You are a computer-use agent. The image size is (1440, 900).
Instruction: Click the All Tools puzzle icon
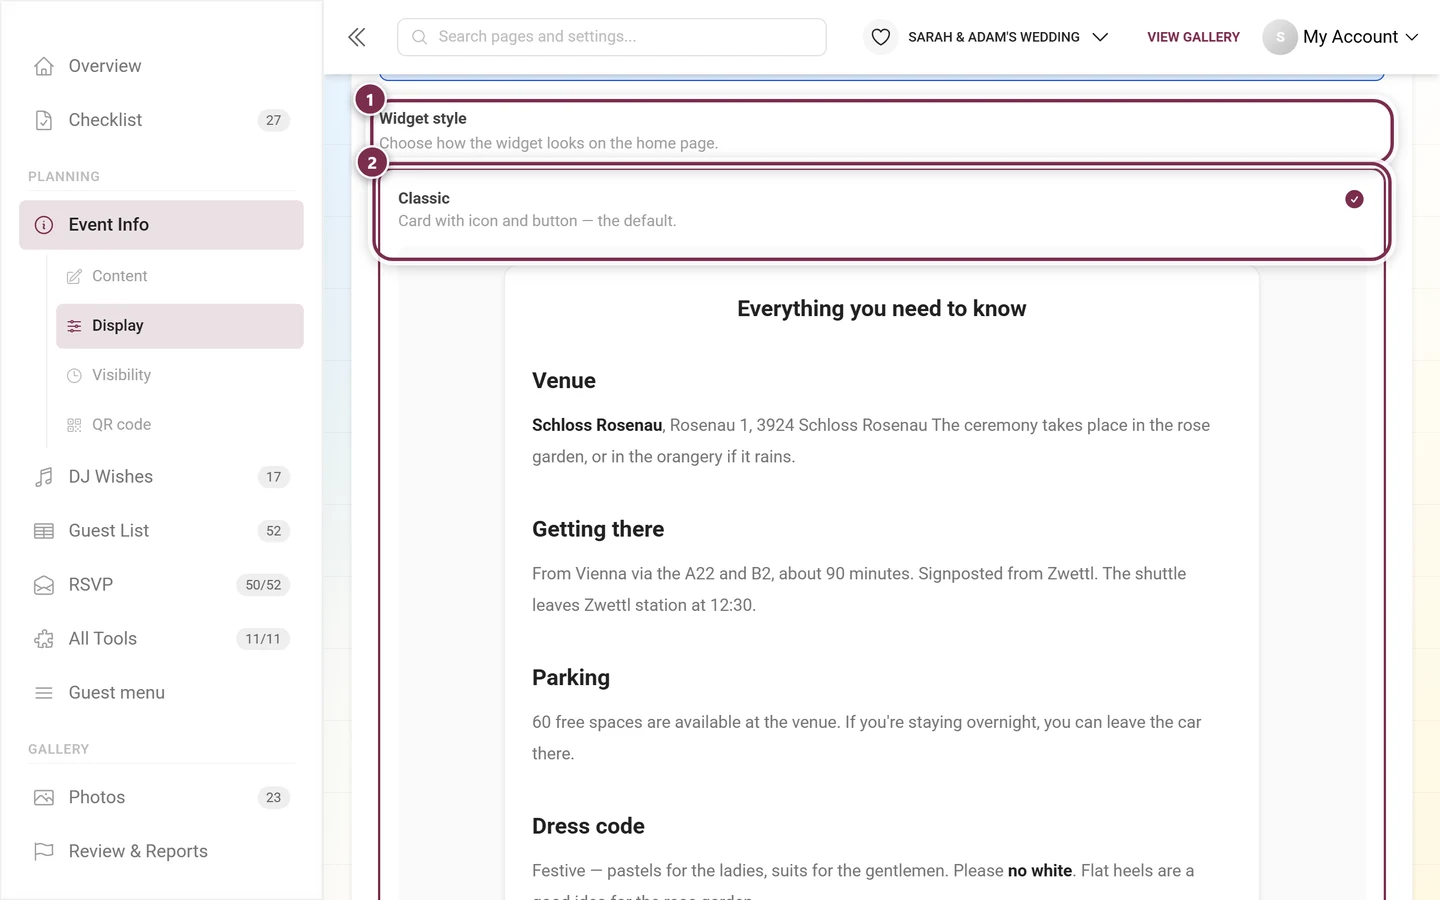point(44,639)
